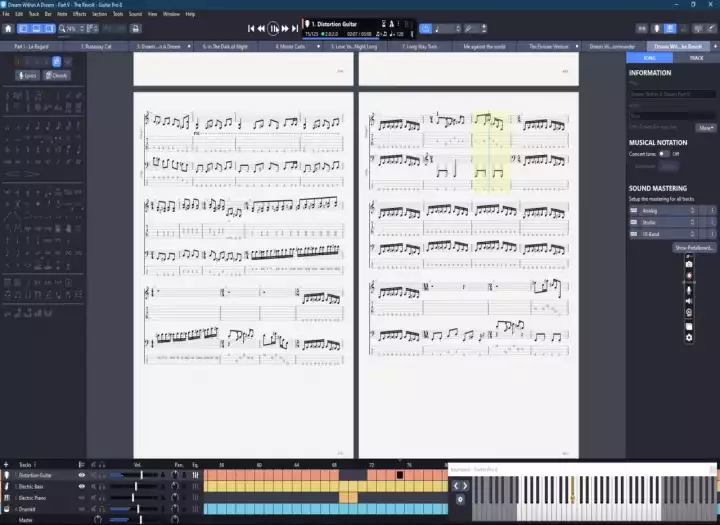This screenshot has height=525, width=720.
Task: Add a new track with plus icon
Action: [6, 464]
